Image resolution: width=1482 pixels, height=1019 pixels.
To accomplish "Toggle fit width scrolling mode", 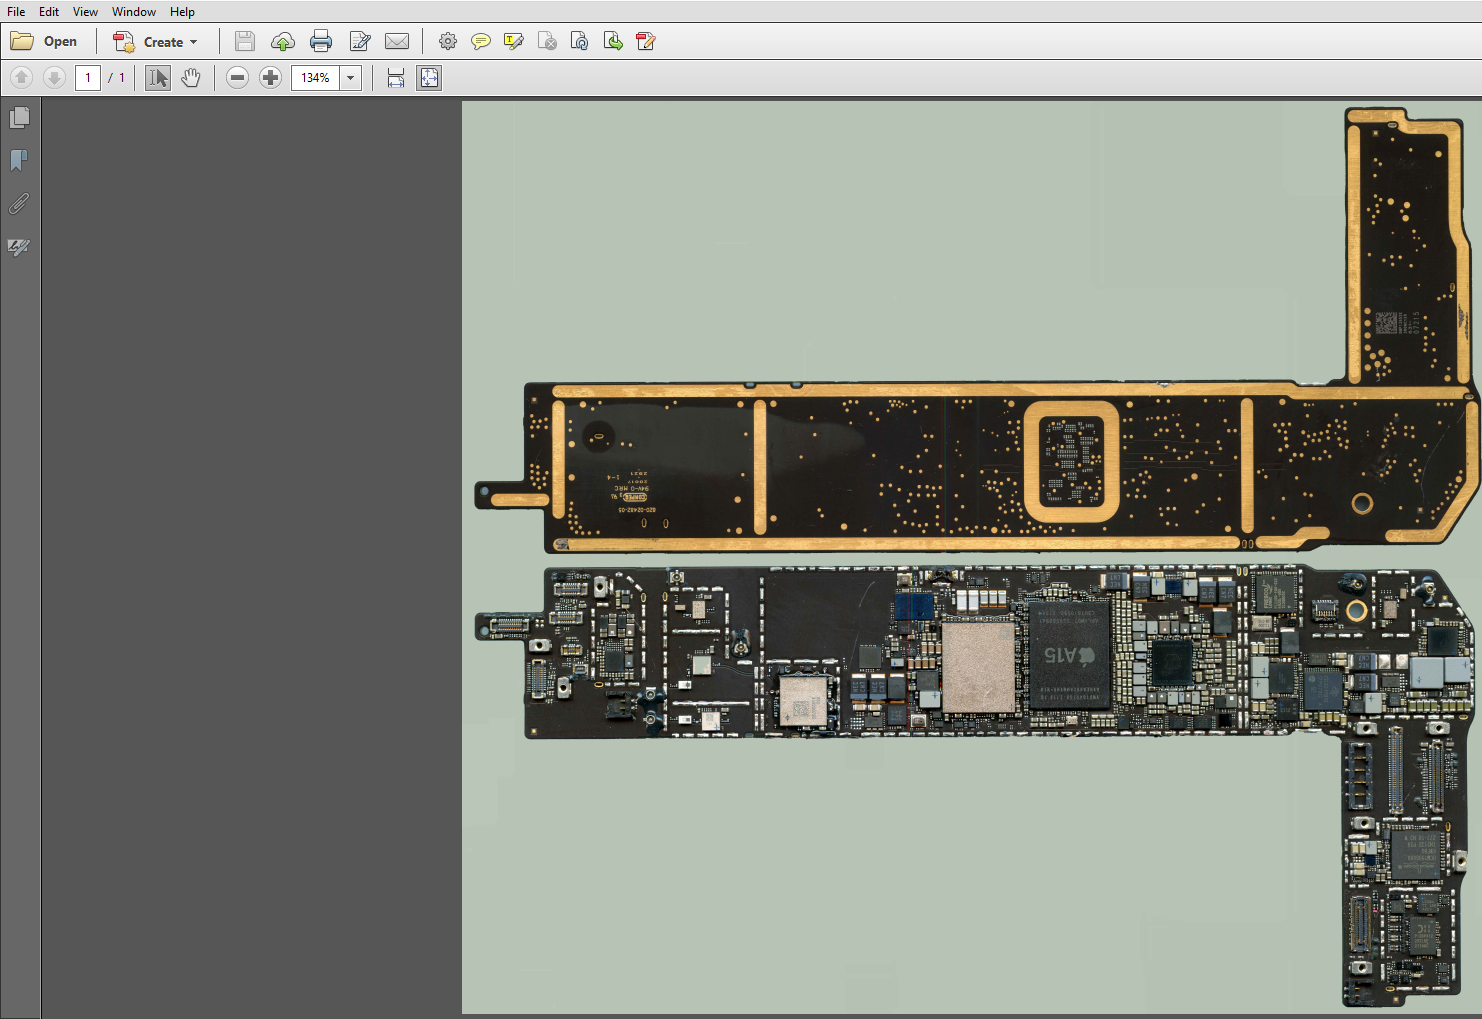I will 396,78.
